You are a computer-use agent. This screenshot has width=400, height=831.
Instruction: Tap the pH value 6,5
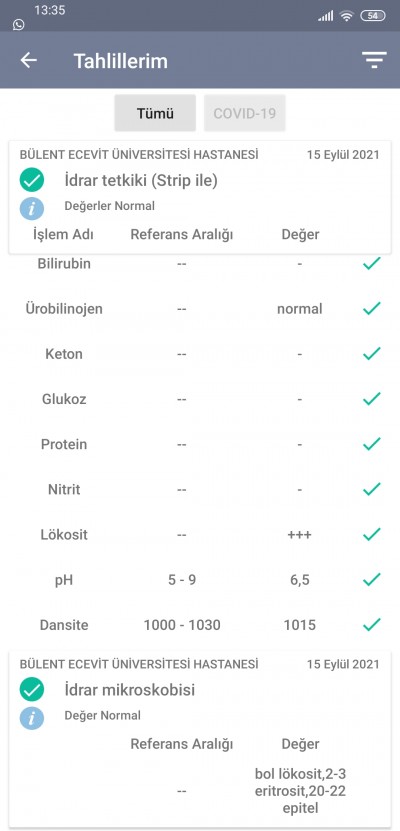click(300, 580)
